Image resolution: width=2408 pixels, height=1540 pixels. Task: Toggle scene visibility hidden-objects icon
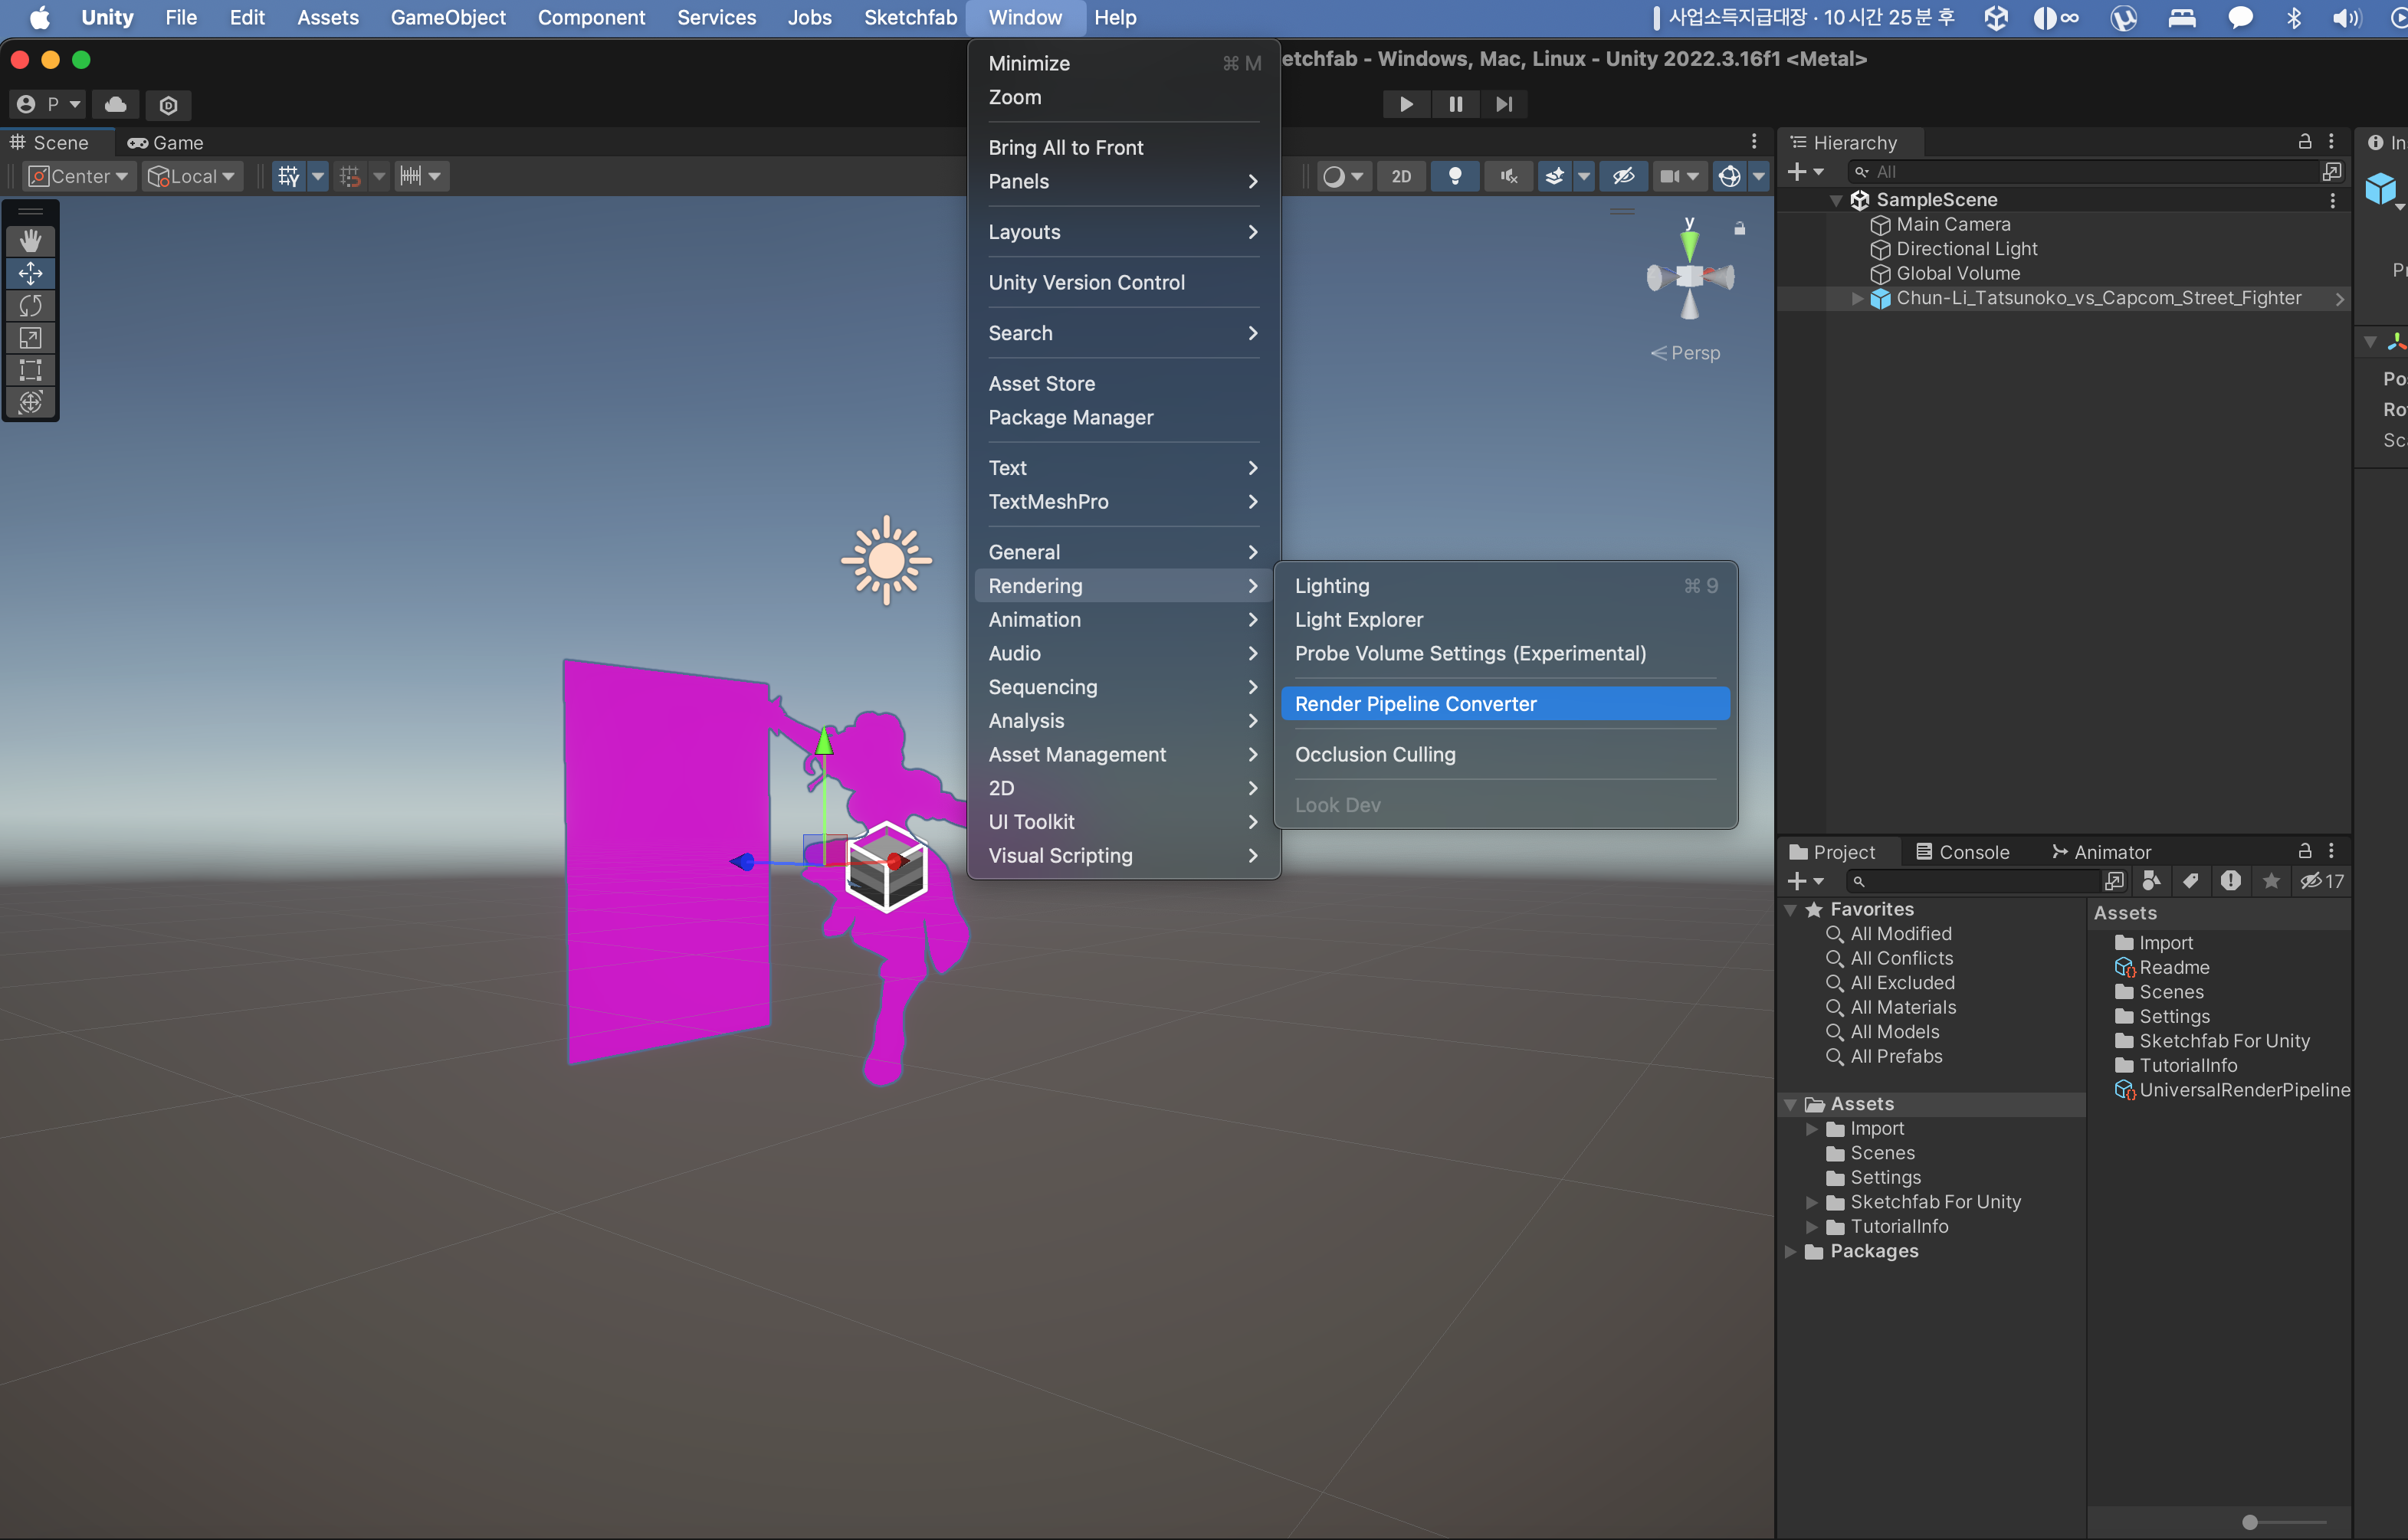1622,176
